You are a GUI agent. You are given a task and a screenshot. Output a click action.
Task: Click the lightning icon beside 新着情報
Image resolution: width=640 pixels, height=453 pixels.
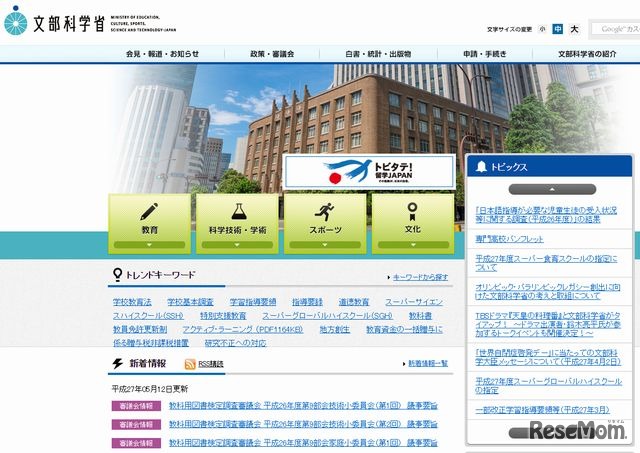coord(118,363)
